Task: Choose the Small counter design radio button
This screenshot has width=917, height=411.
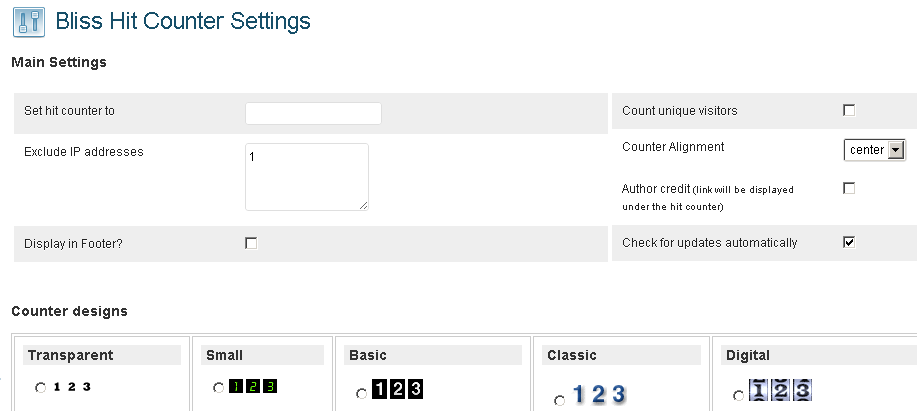Action: point(219,388)
